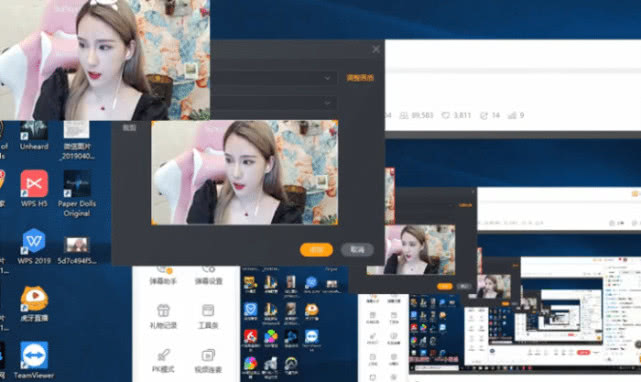Open 弹幕设置 in the tools panel
This screenshot has height=382, width=641.
click(208, 275)
